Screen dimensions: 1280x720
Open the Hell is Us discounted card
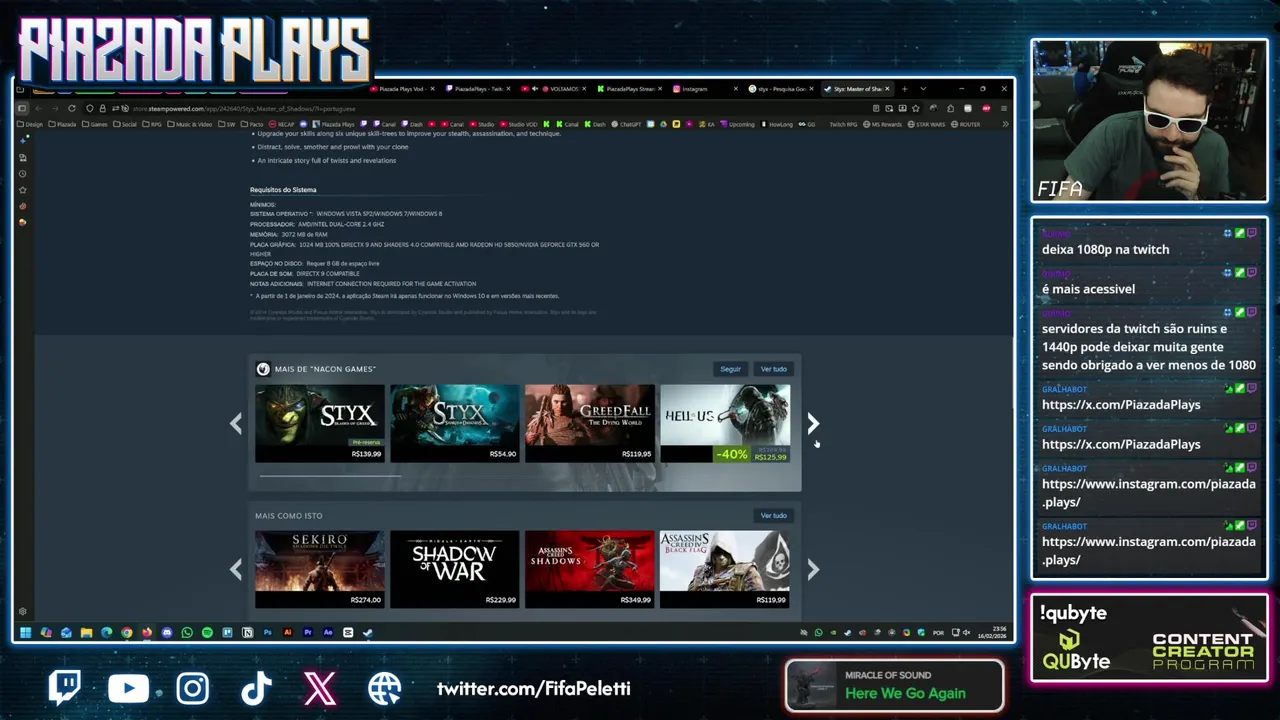[725, 423]
